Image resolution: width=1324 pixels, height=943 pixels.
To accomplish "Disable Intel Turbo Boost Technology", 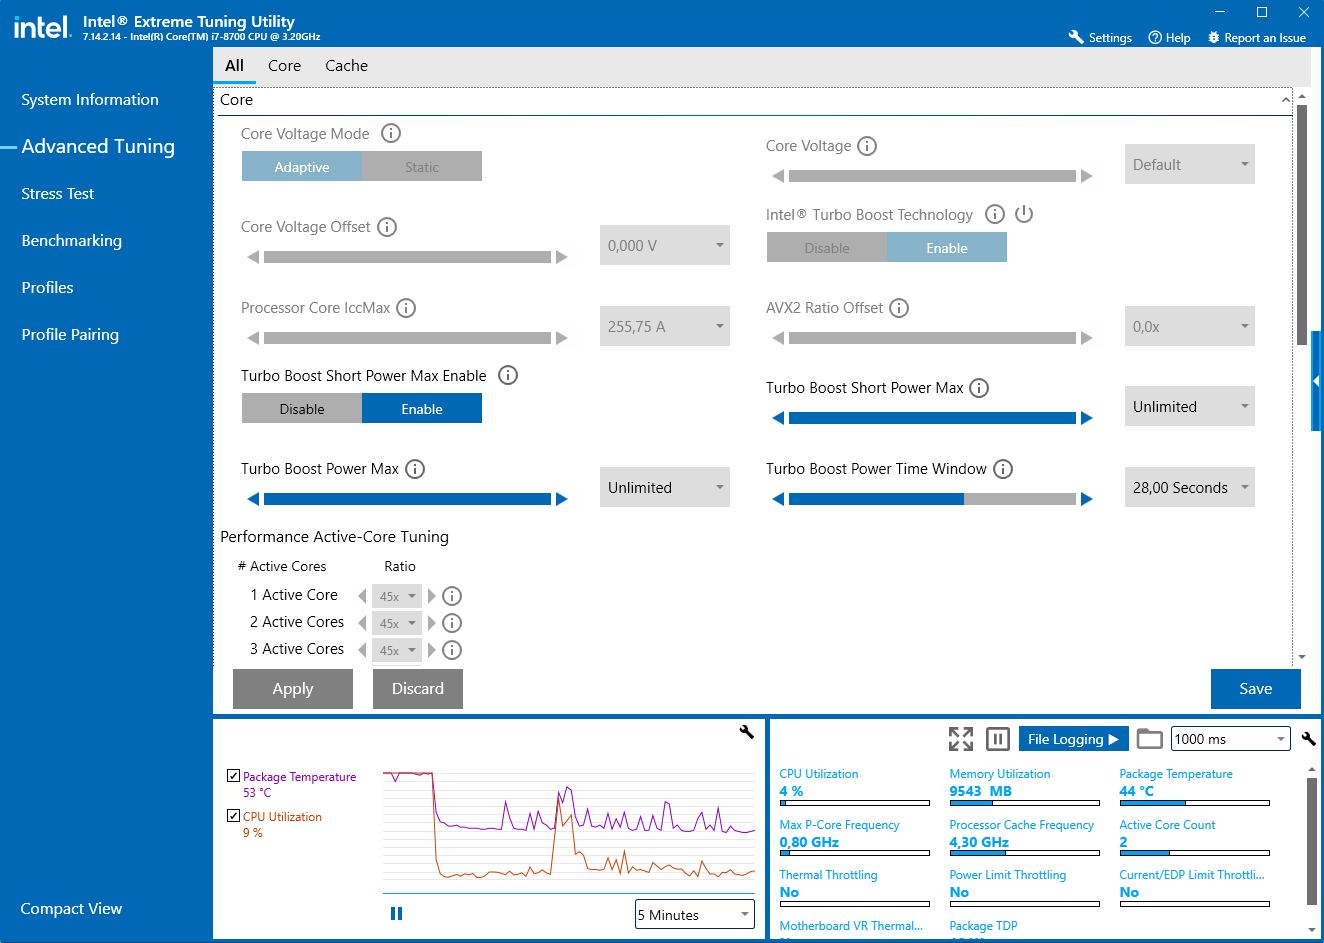I will click(827, 247).
